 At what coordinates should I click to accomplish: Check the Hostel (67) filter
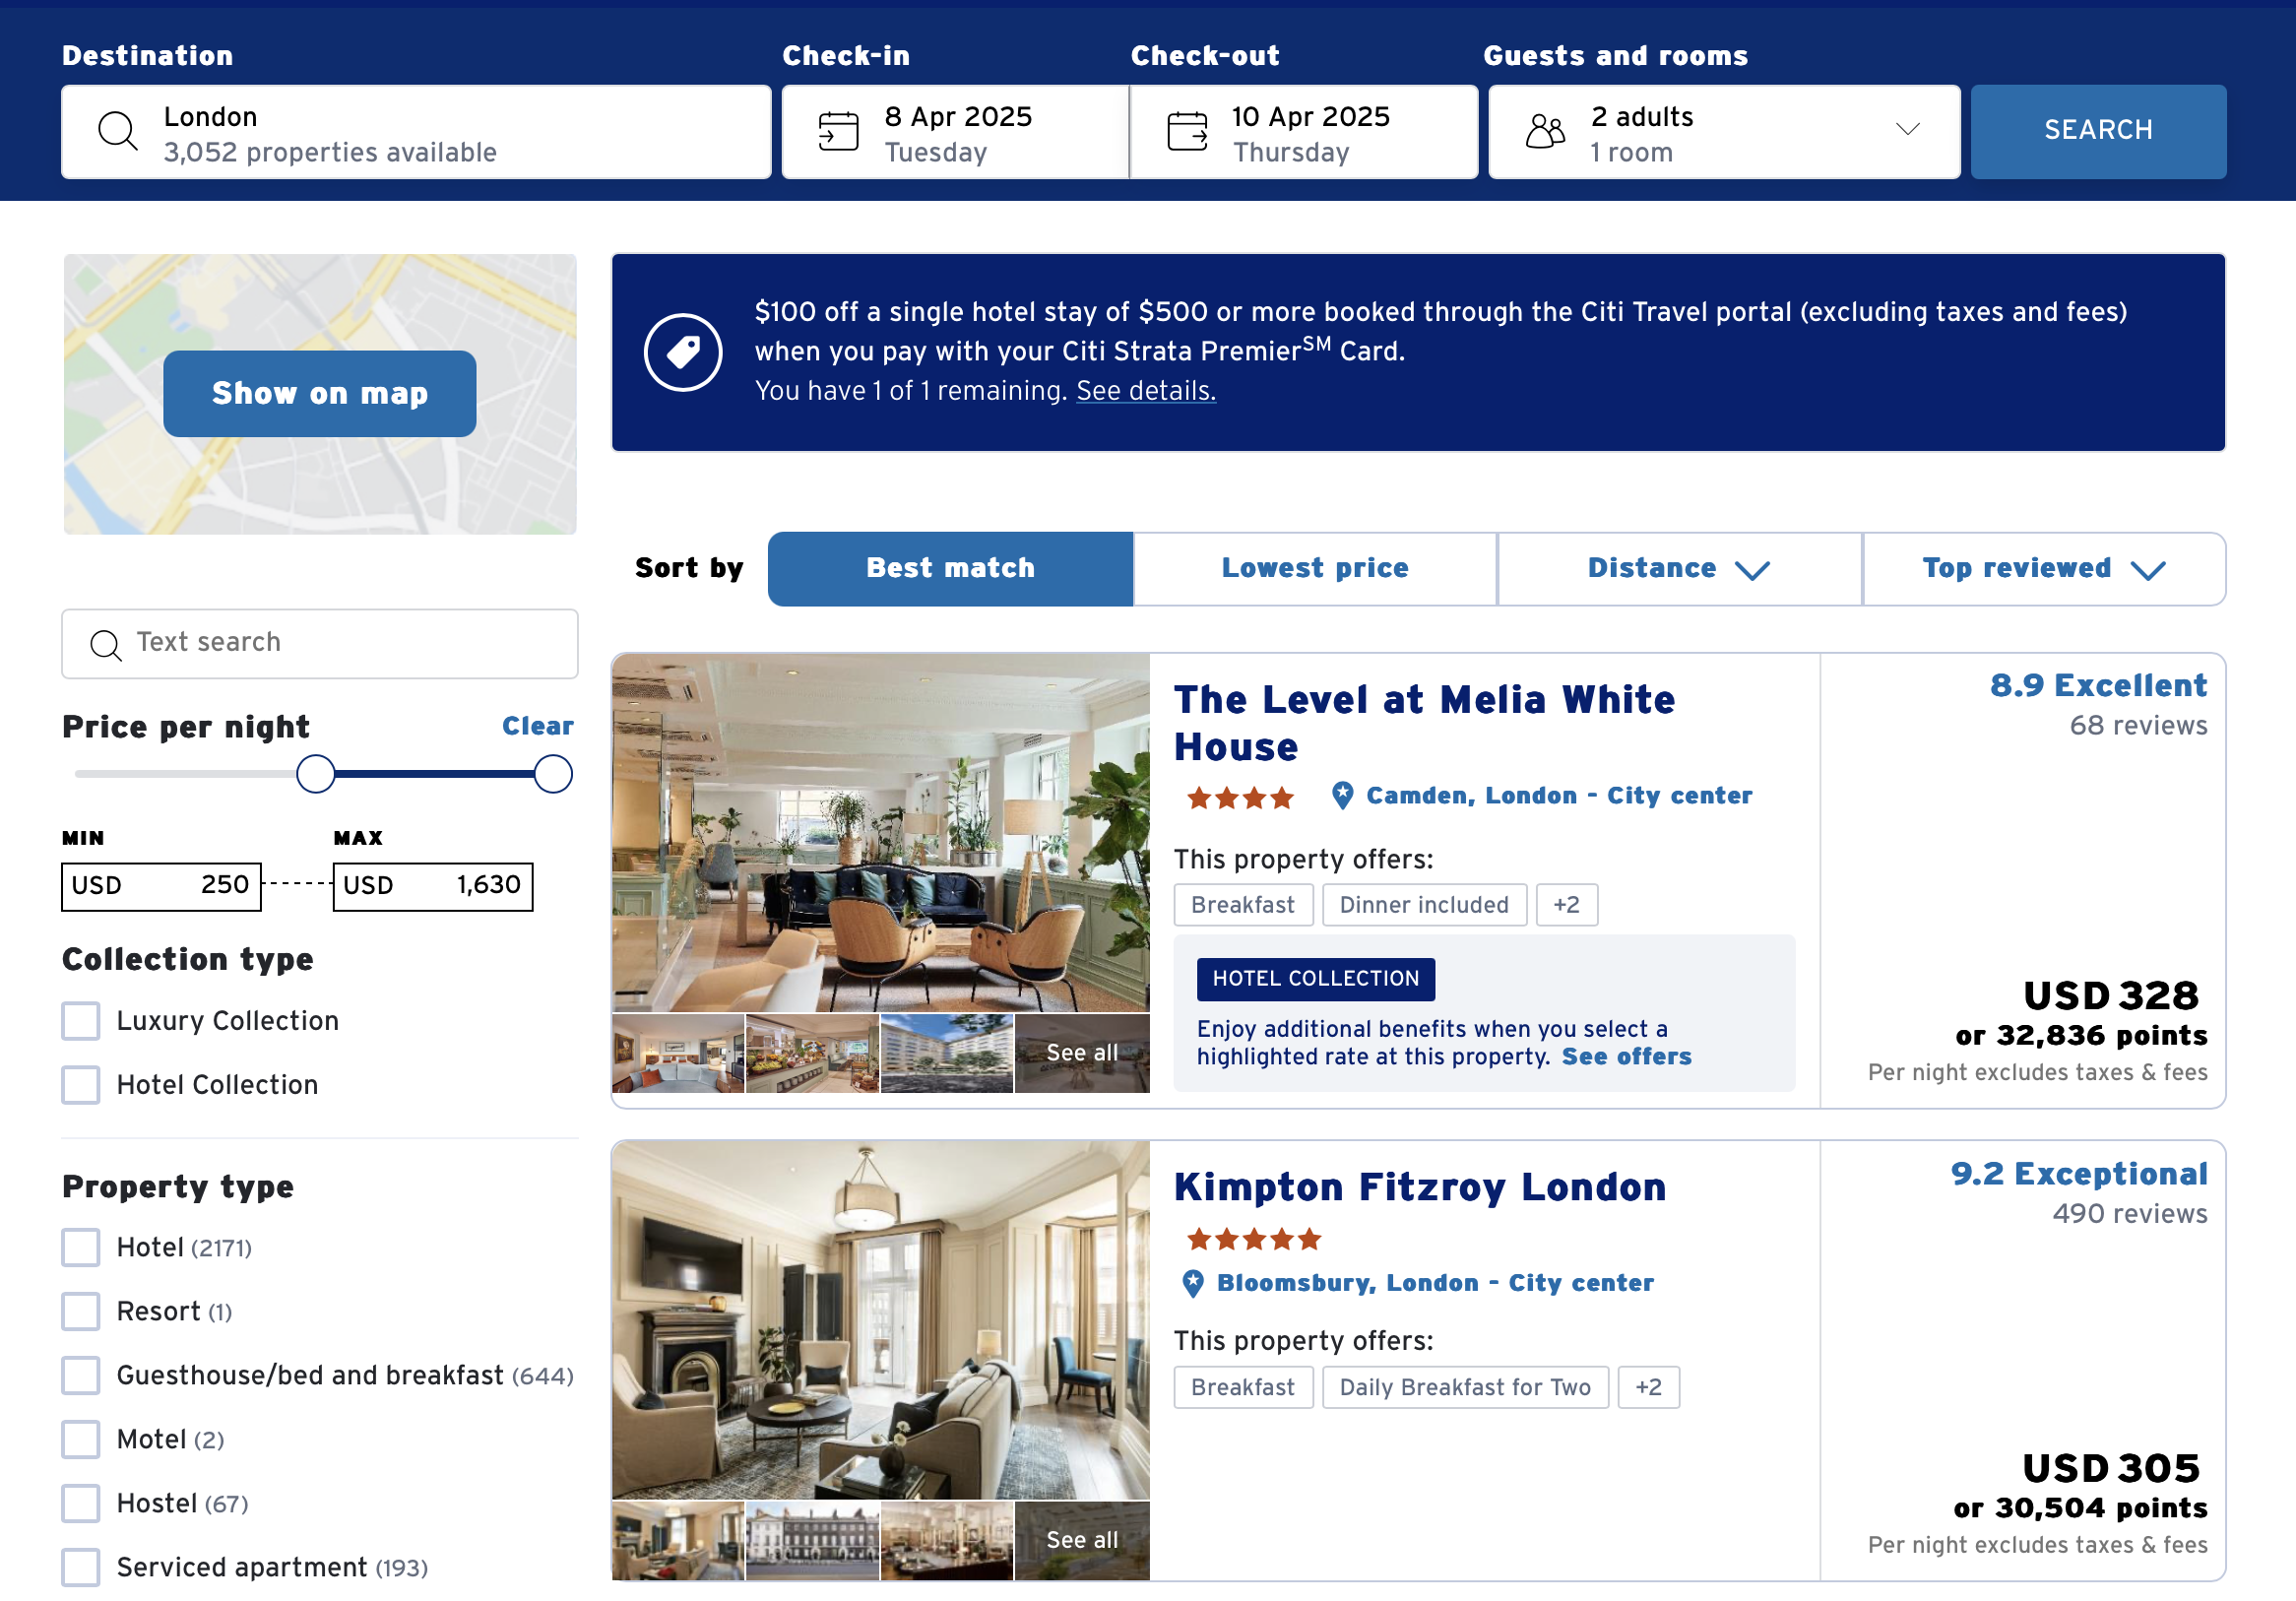[81, 1503]
